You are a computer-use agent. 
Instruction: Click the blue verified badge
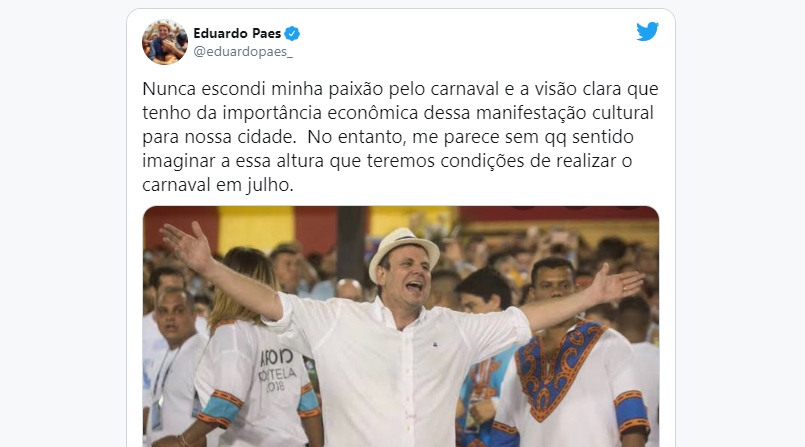click(292, 33)
